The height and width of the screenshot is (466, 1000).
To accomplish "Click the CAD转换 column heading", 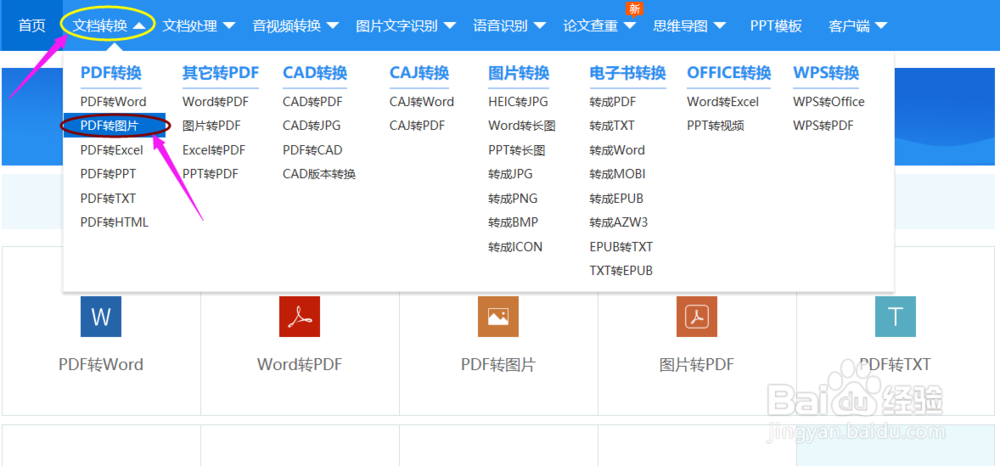I will pos(314,73).
